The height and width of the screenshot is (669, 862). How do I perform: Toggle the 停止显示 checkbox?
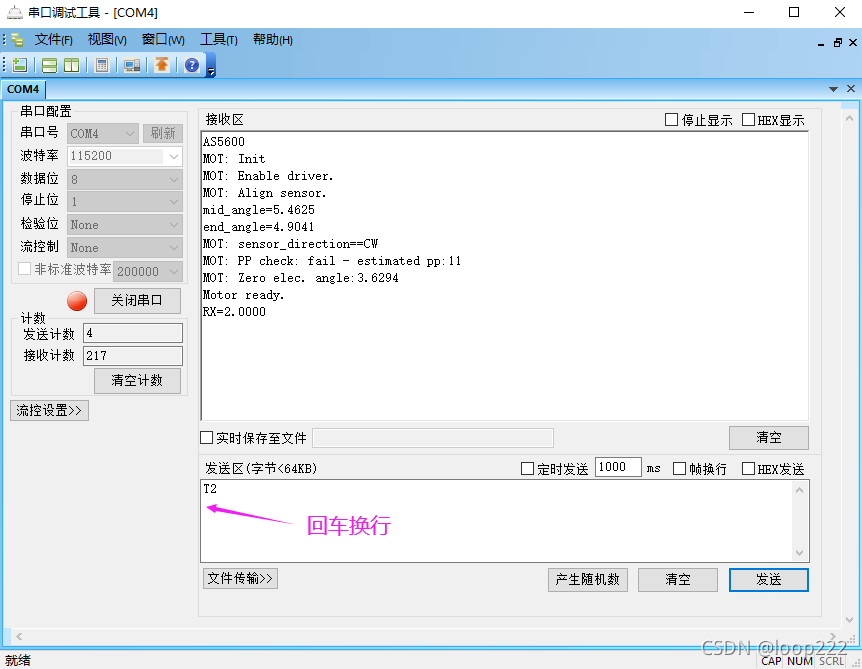[x=671, y=119]
